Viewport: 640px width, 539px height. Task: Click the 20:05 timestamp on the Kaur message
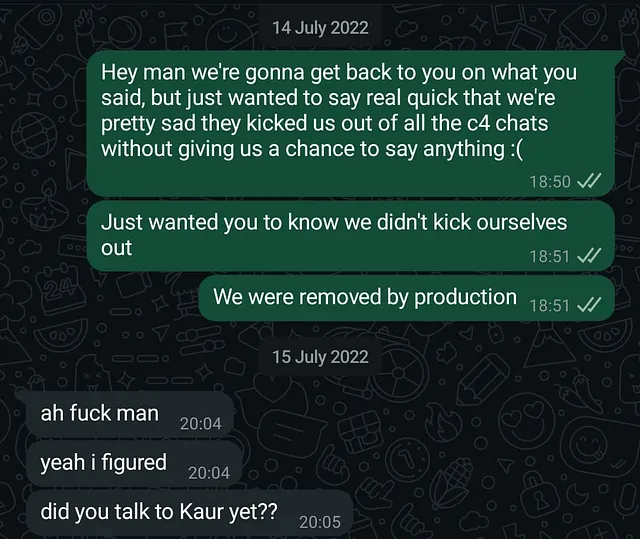point(319,521)
